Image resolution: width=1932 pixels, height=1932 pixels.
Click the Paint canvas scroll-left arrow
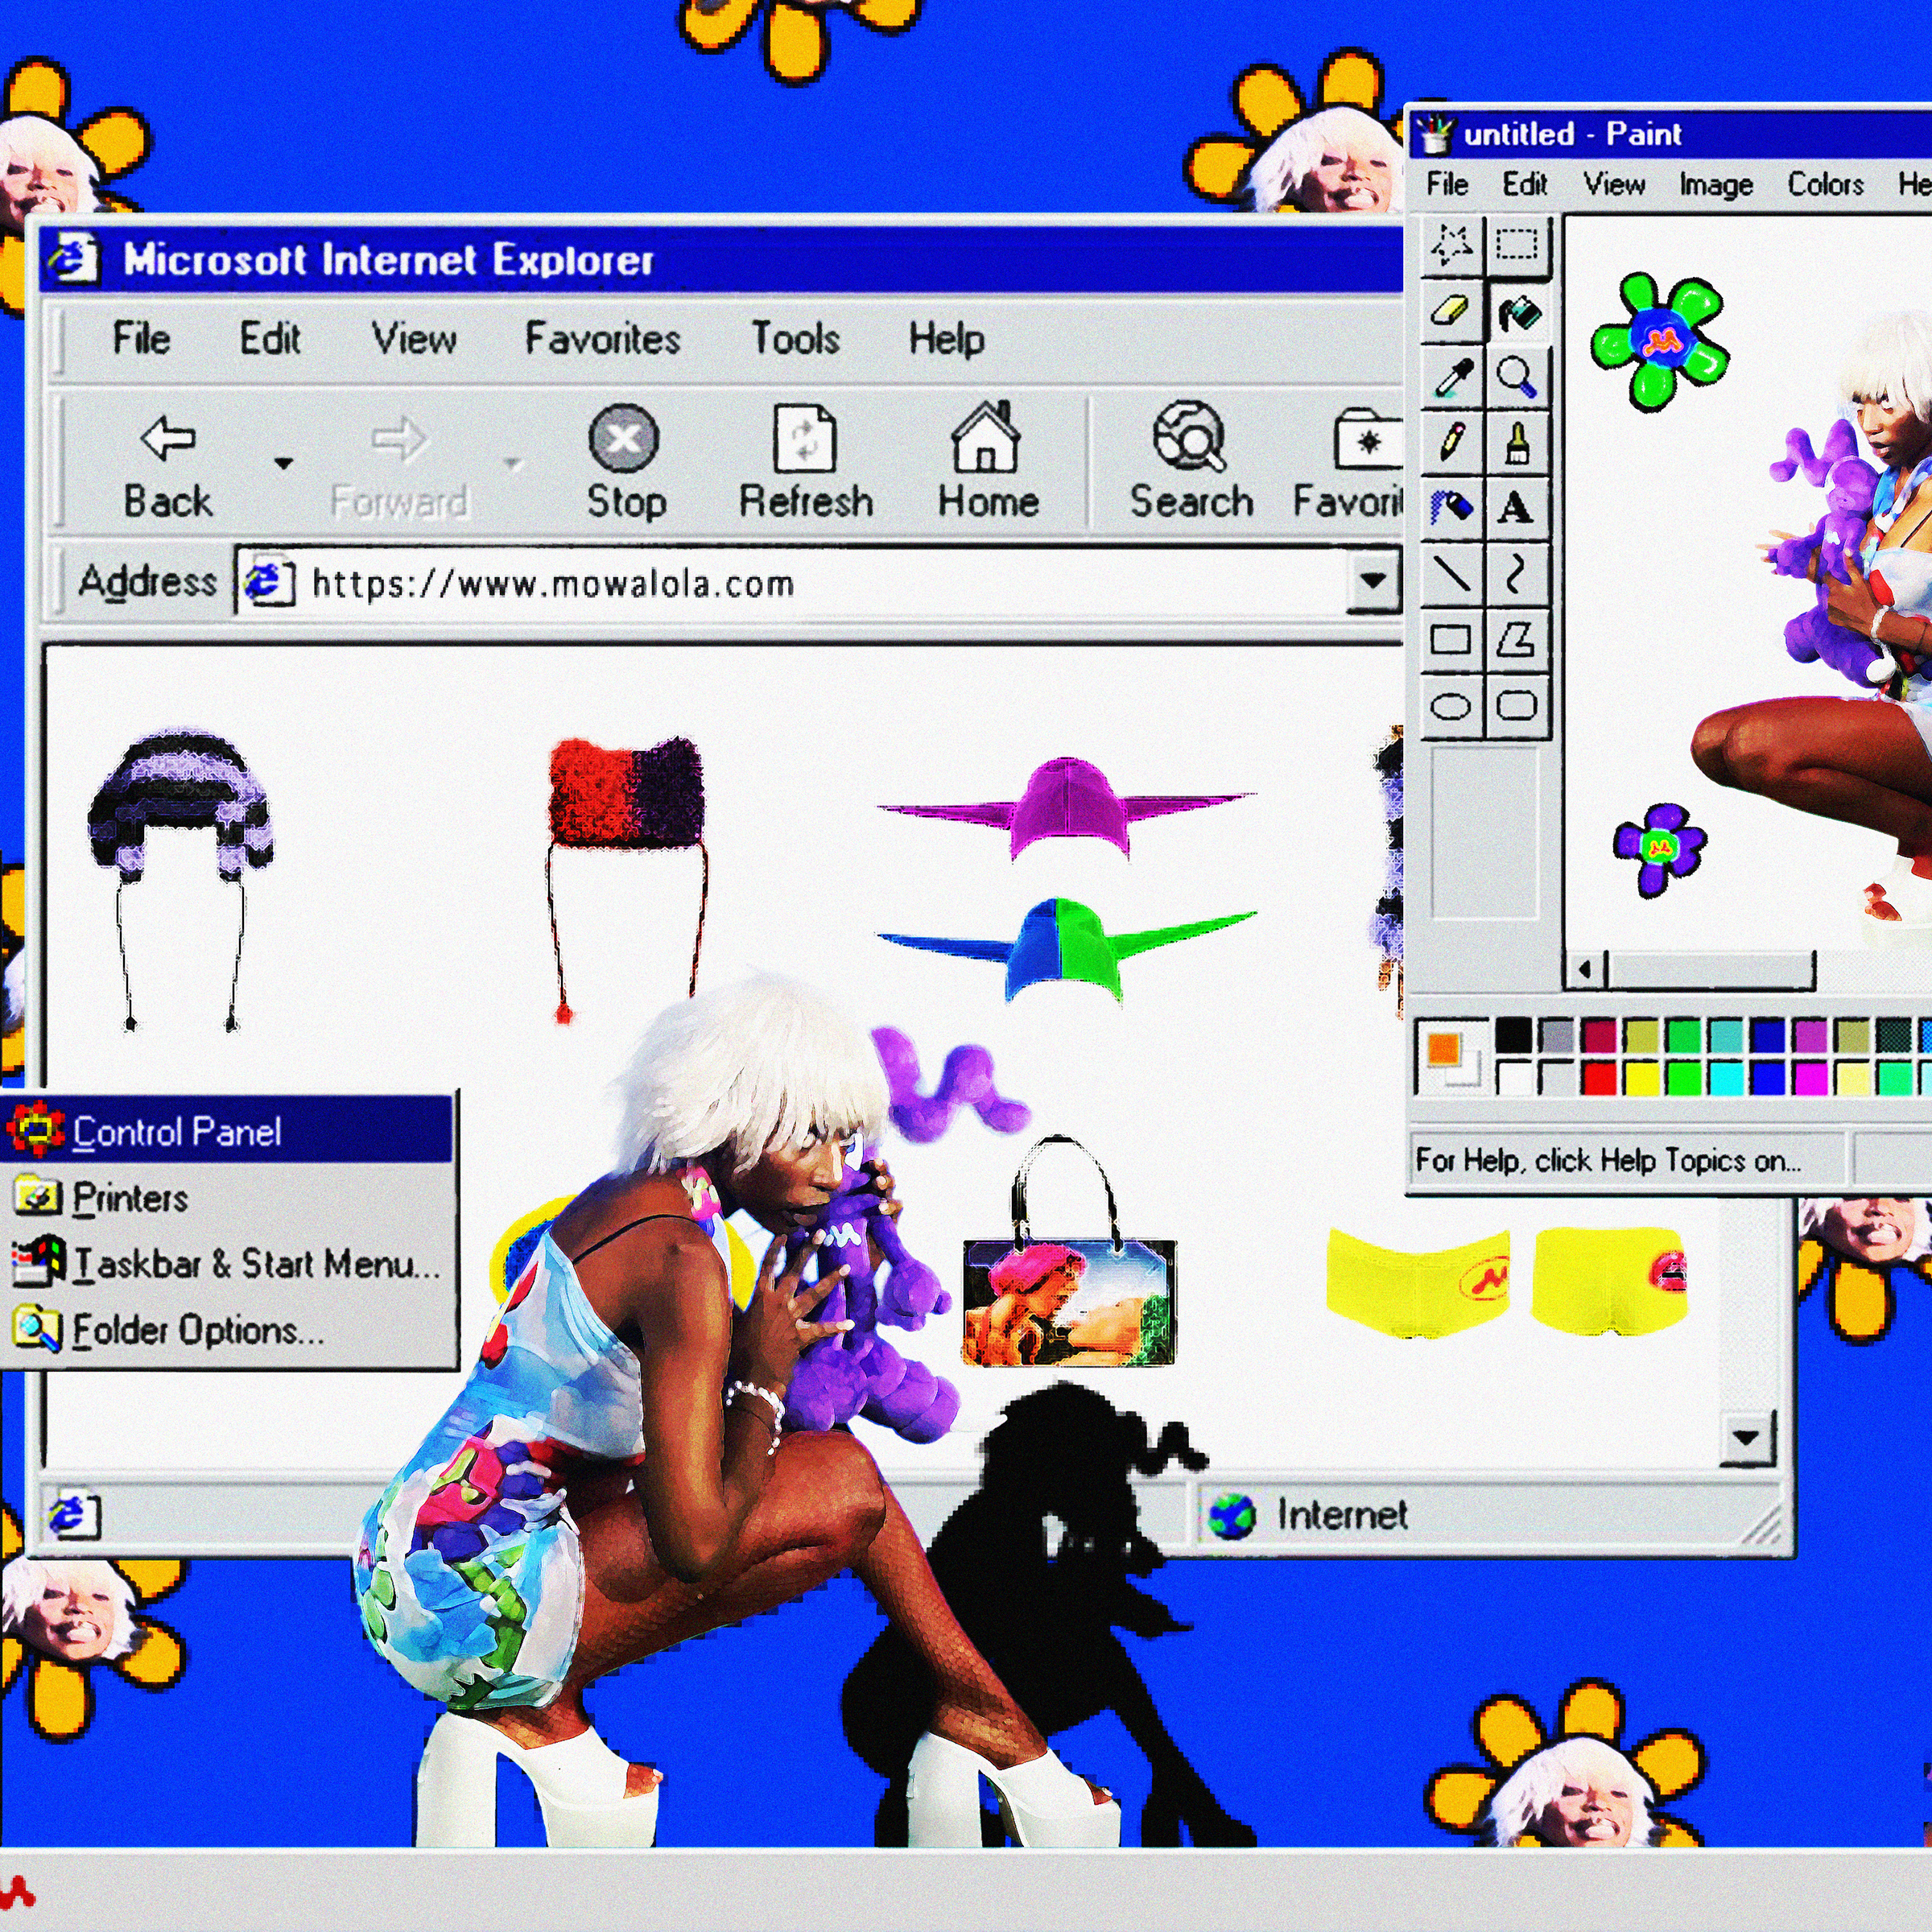[1585, 969]
